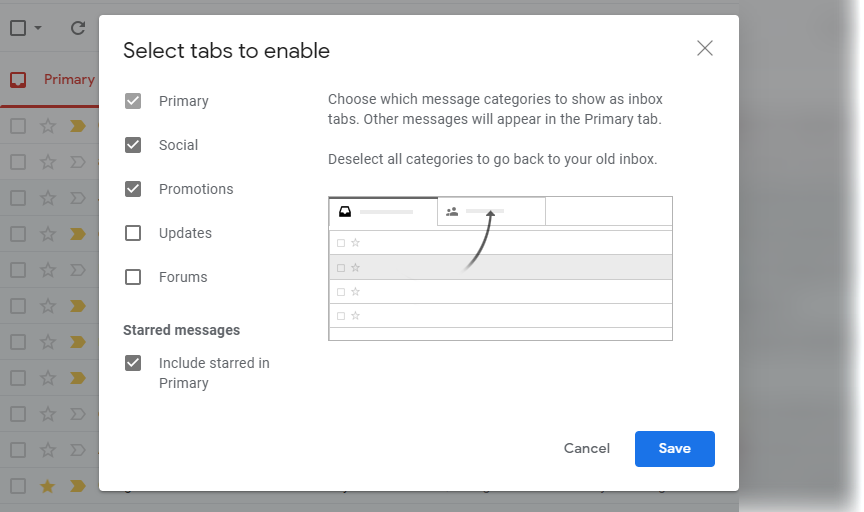Click the grayed Primary checkbox
Viewport: 864px width, 512px height.
click(x=133, y=101)
